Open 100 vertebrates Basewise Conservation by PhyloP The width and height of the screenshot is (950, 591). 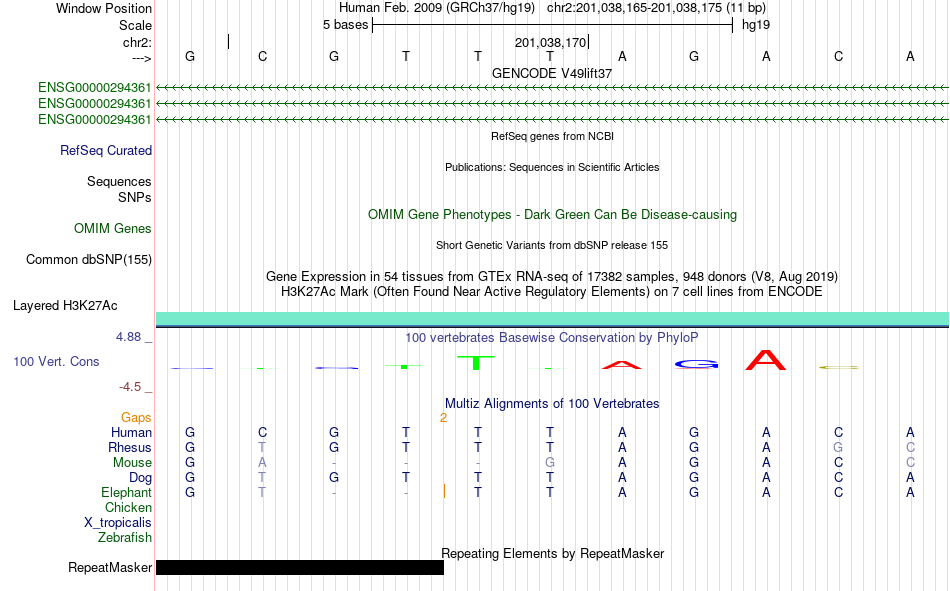(x=552, y=338)
